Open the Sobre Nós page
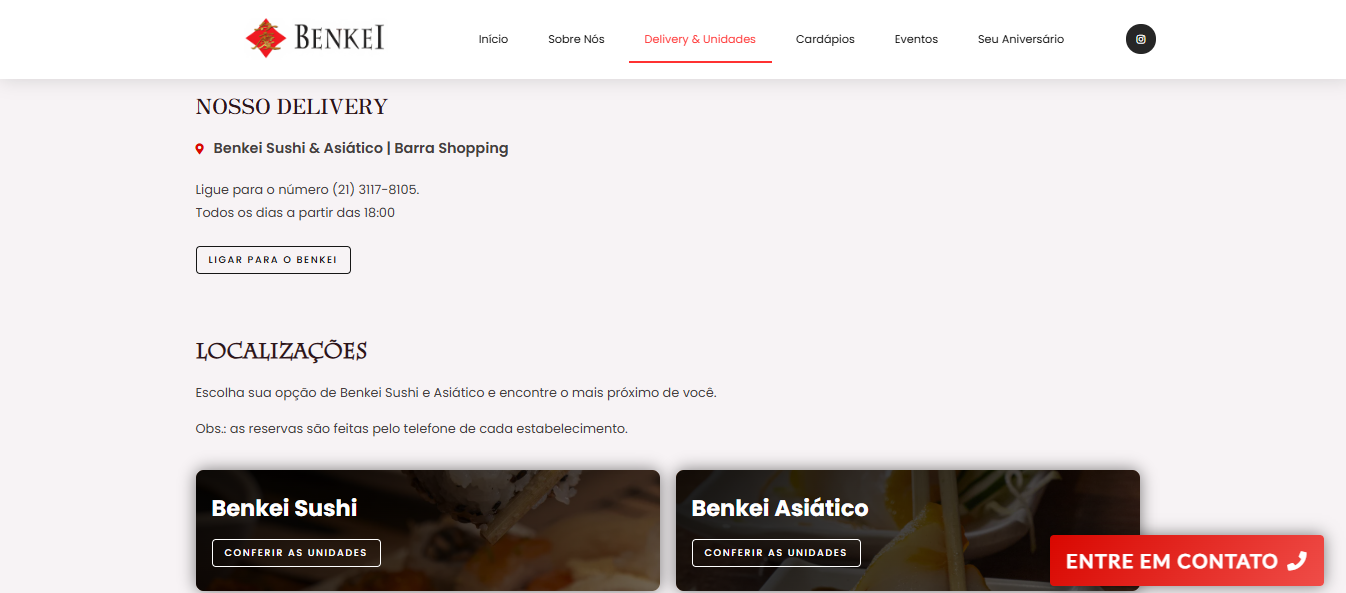 point(576,39)
